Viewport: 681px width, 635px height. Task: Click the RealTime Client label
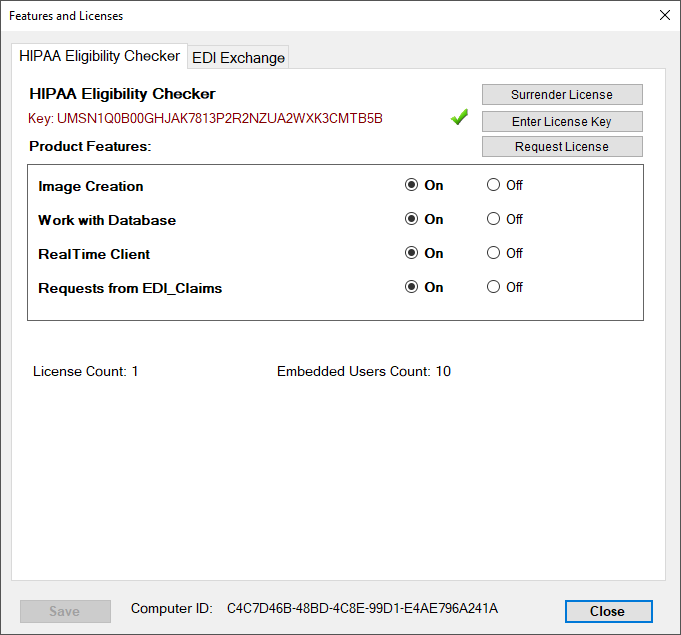(94, 254)
